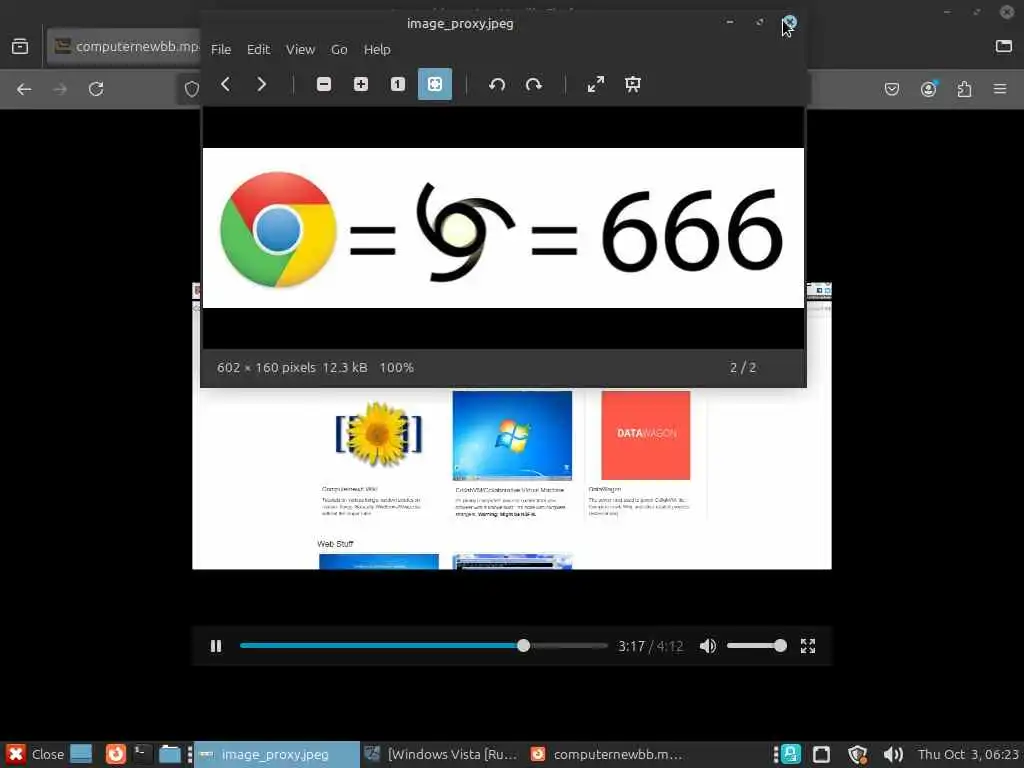Start the slideshow presentation icon
This screenshot has width=1024, height=768.
(x=633, y=84)
